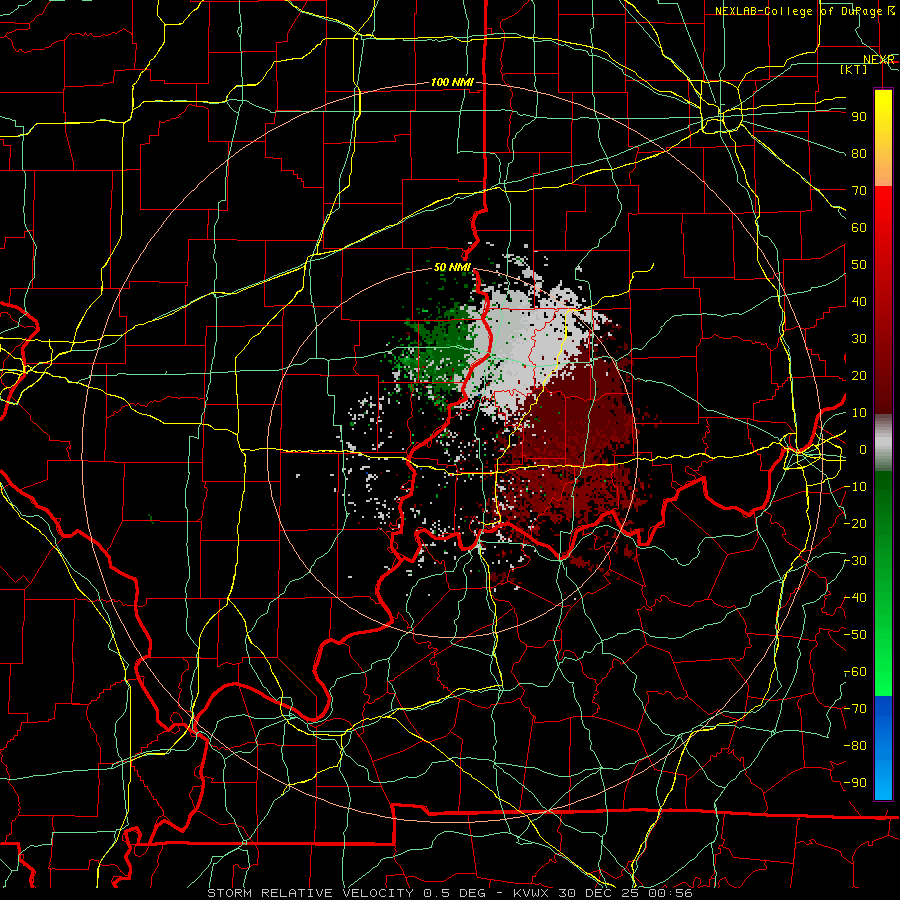Click the 70 value on the velocity scale

(x=859, y=191)
